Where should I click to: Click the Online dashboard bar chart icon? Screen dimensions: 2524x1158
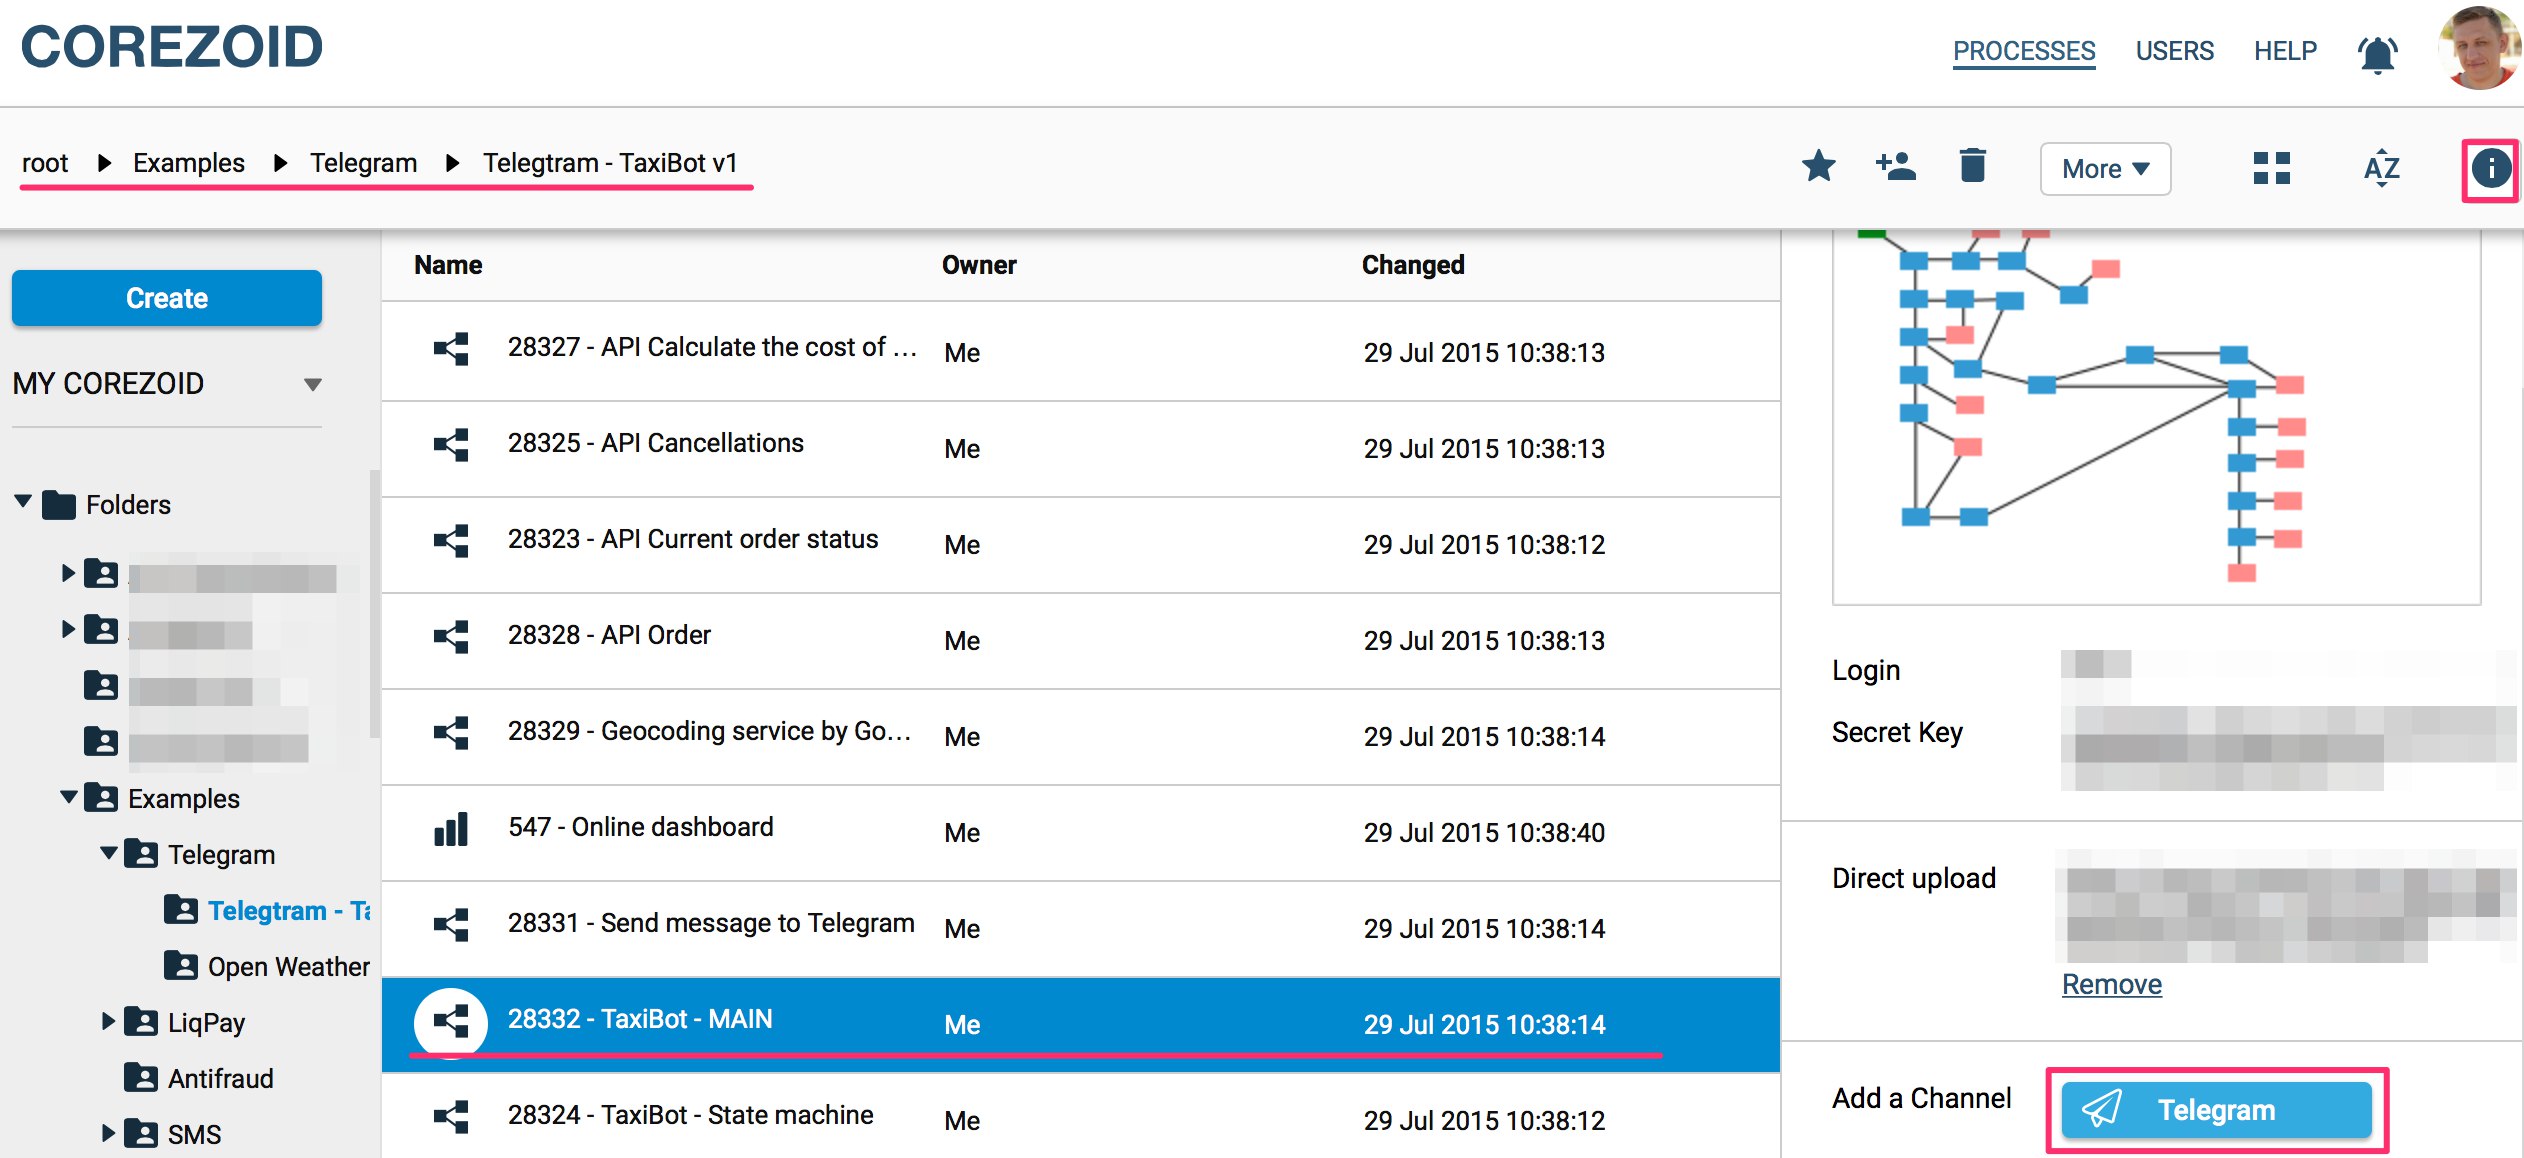pos(451,829)
